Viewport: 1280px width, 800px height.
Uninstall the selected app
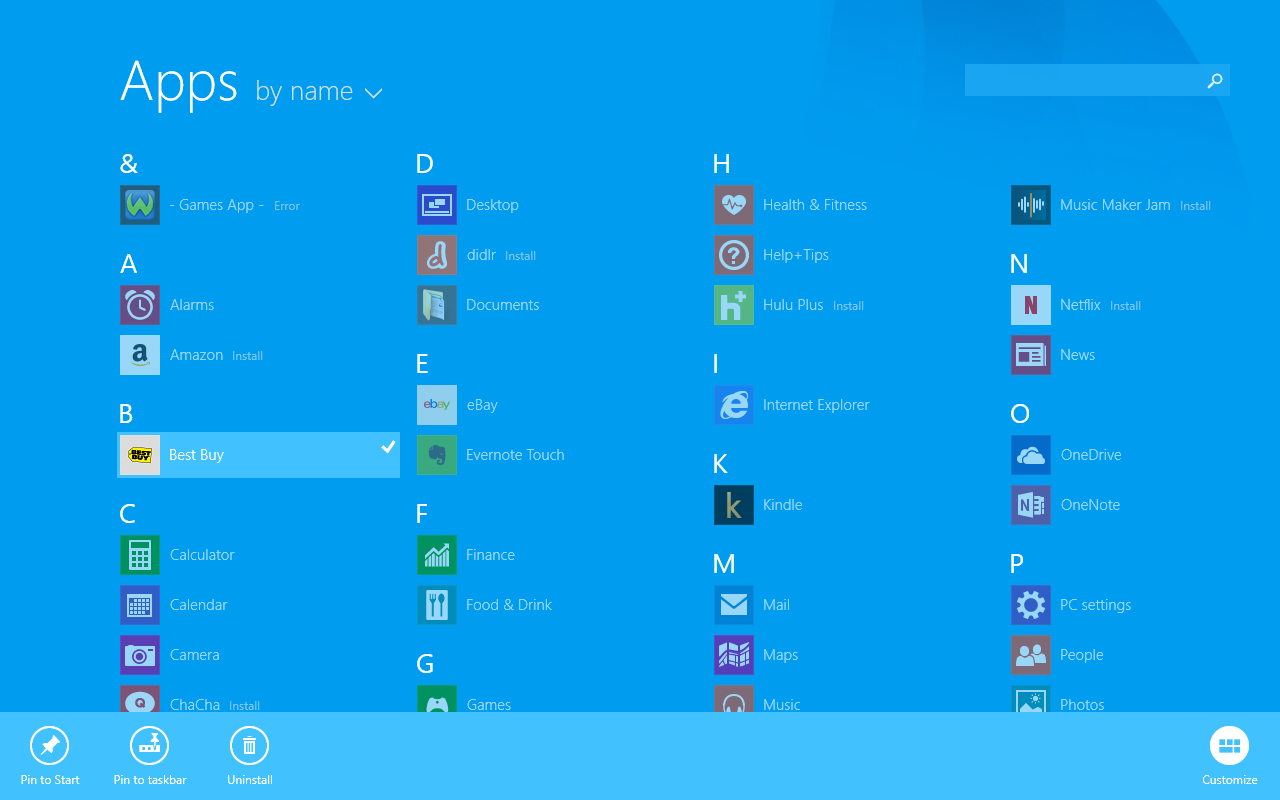pos(250,756)
